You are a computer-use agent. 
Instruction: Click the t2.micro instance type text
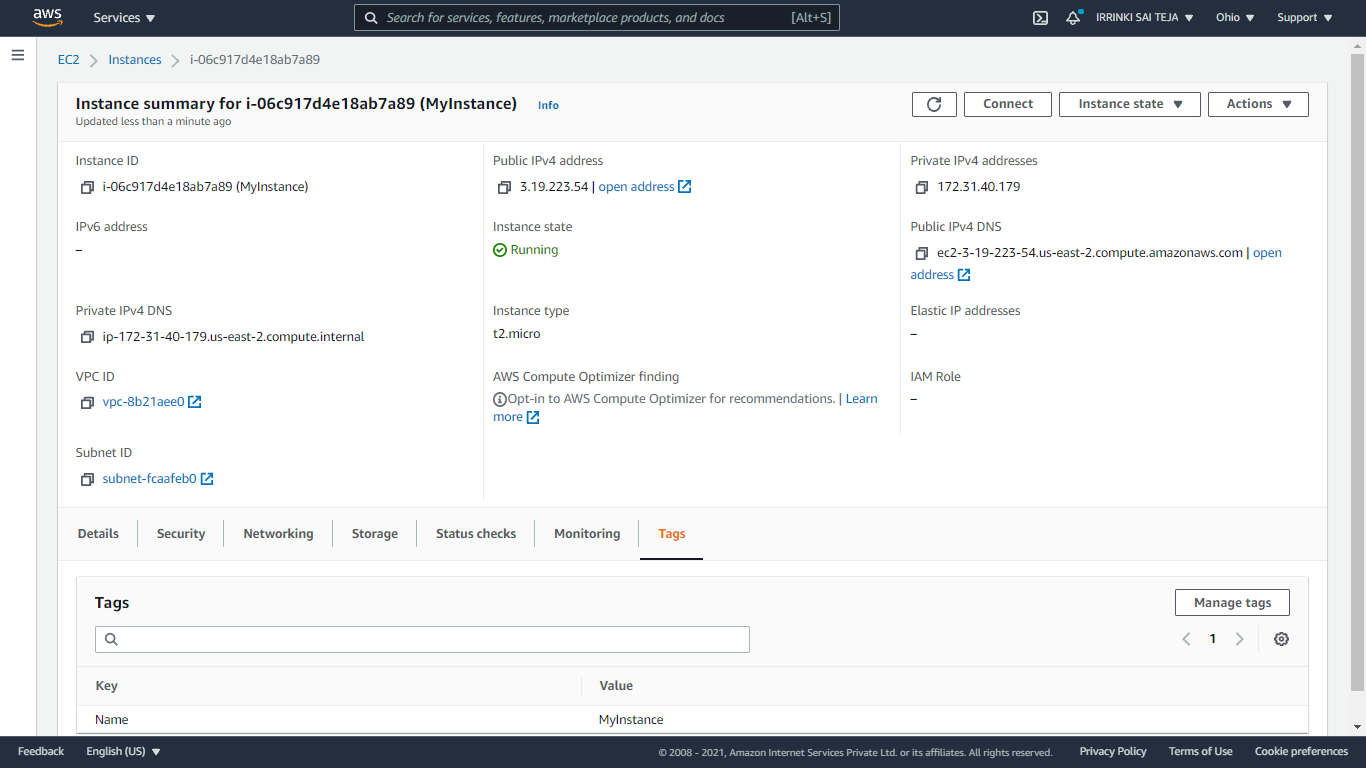tap(517, 334)
